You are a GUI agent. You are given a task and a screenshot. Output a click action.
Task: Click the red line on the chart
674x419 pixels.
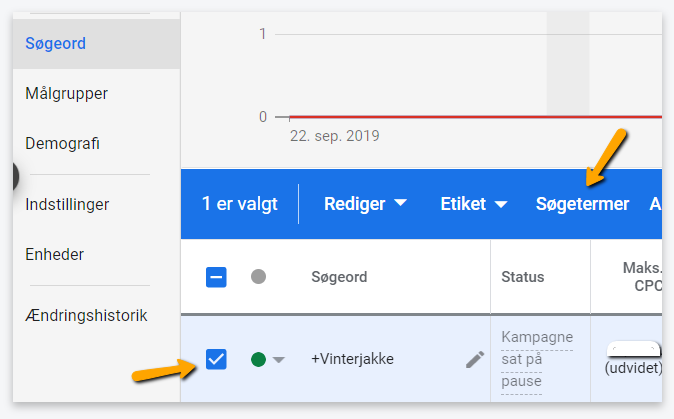tap(475, 117)
